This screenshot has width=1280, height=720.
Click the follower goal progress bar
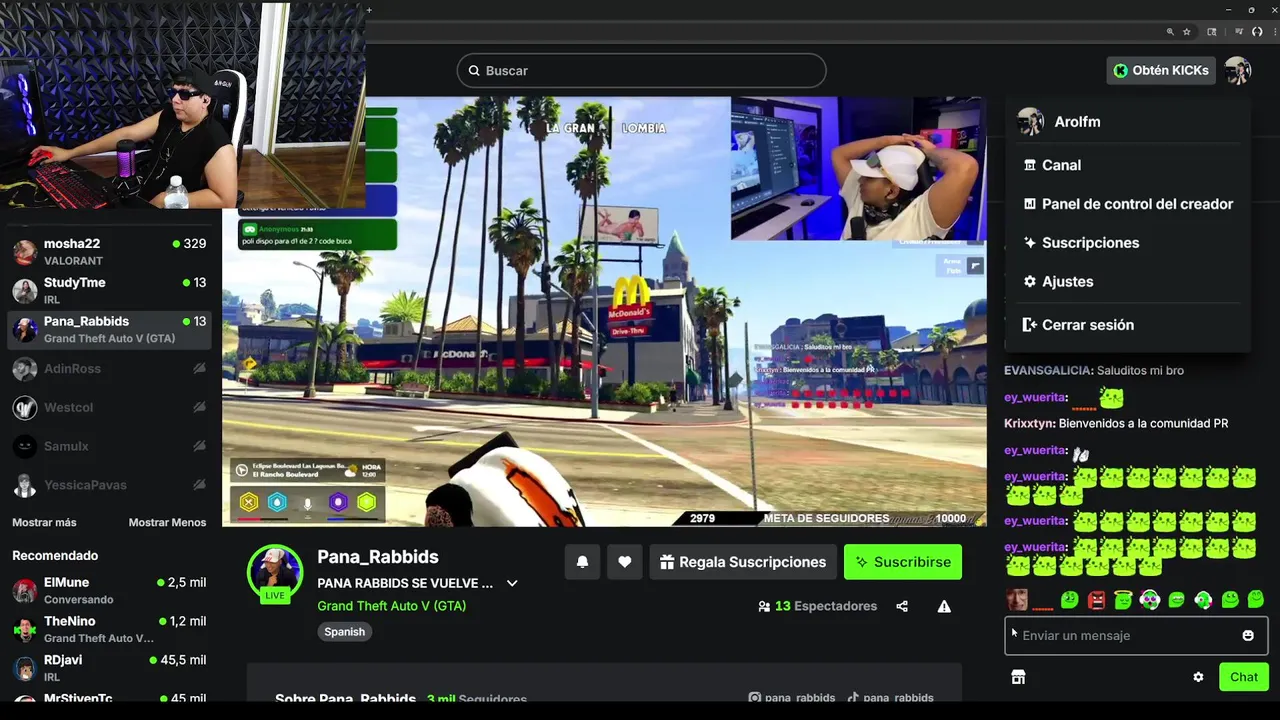coord(829,518)
